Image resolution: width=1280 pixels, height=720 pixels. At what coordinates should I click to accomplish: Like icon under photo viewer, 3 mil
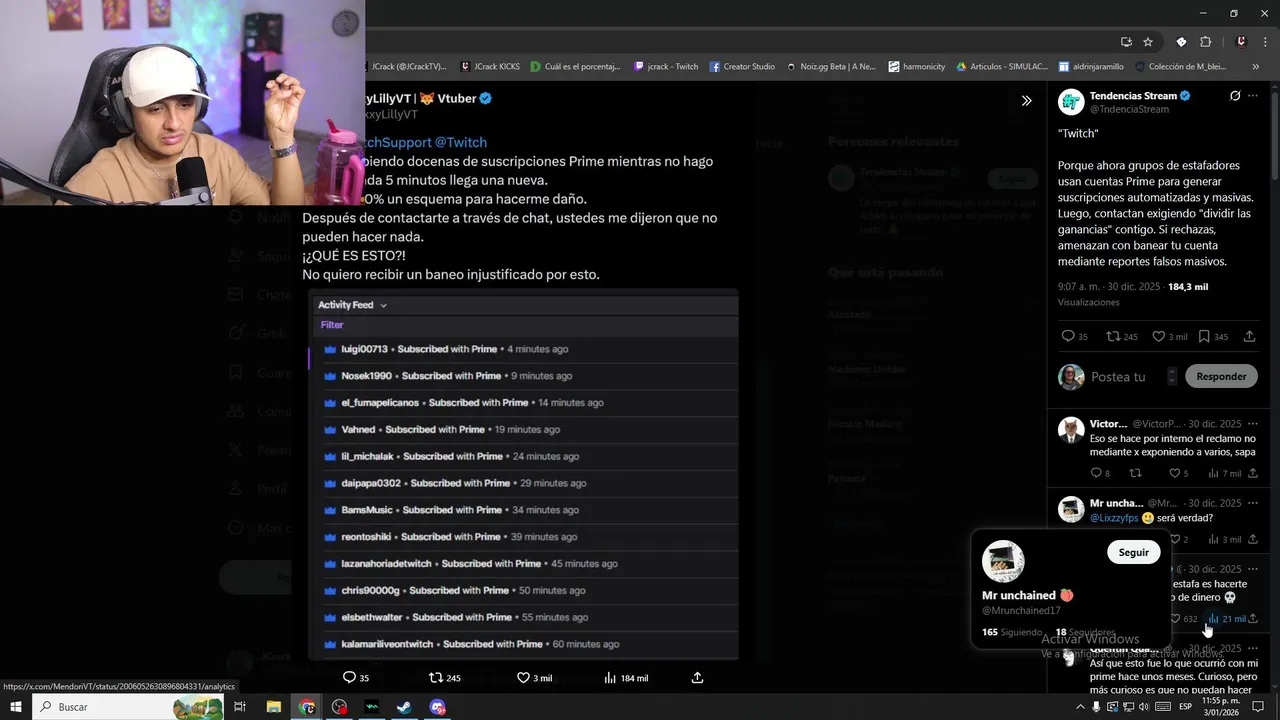coord(534,677)
